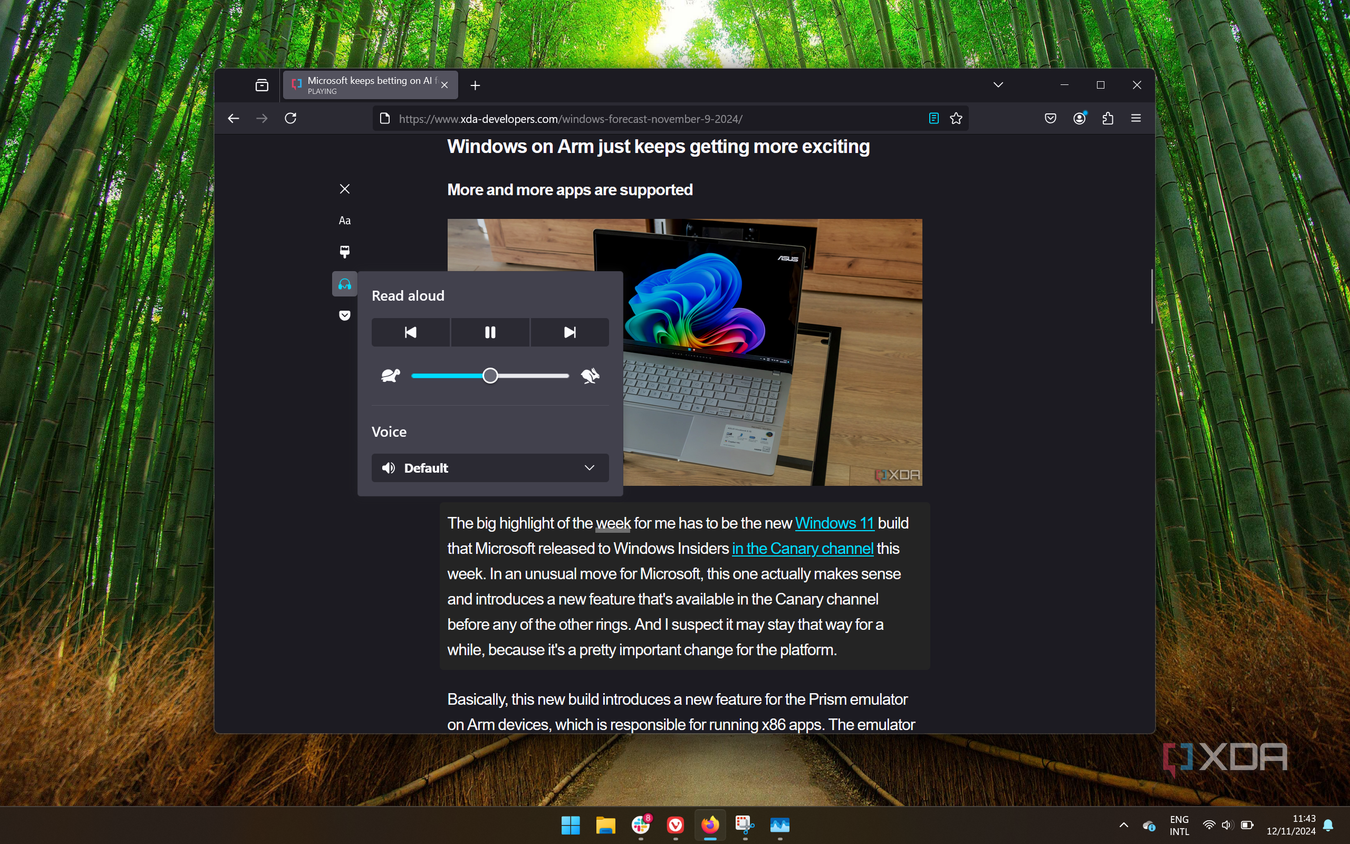The height and width of the screenshot is (844, 1350).
Task: Click the Wi-Fi network tray icon
Action: pos(1209,825)
